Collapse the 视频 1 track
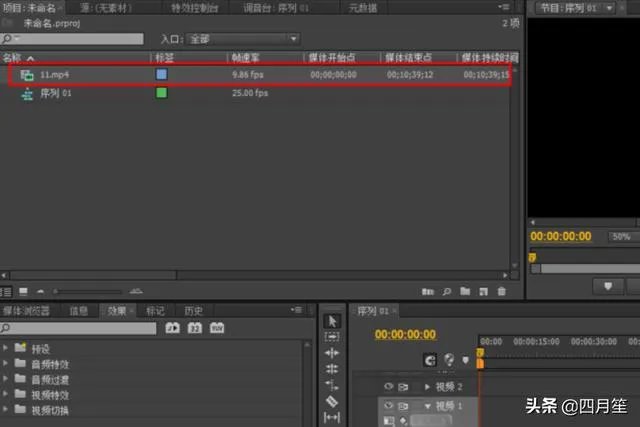 coord(427,406)
